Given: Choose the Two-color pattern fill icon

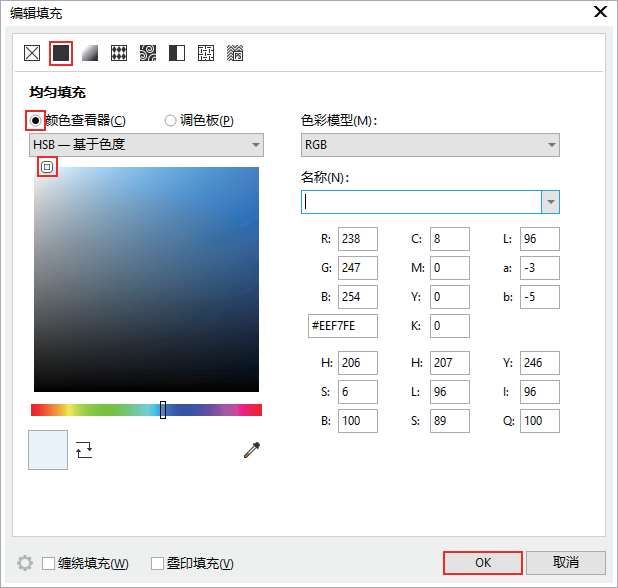Looking at the screenshot, I should 177,53.
